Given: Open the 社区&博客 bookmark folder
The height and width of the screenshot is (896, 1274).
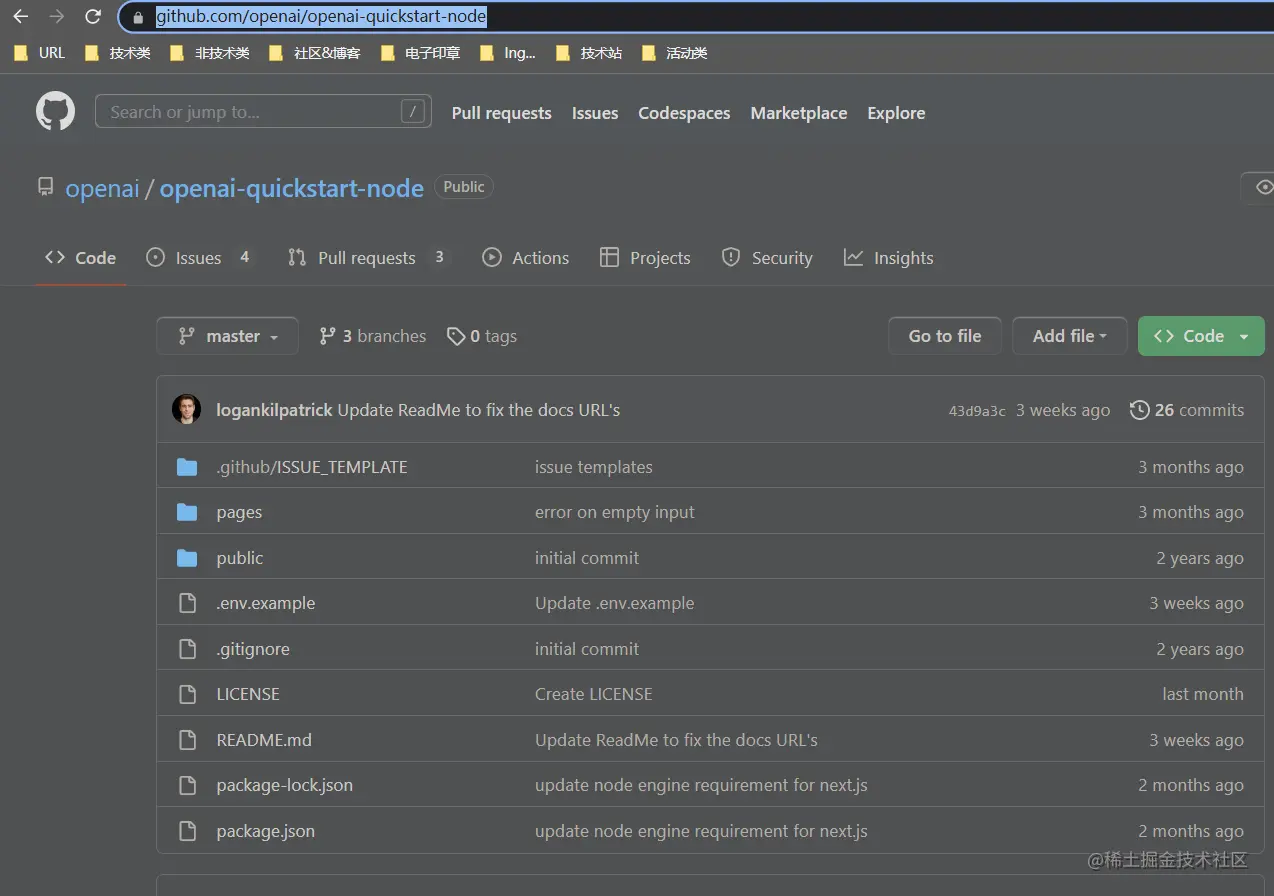Looking at the screenshot, I should 315,53.
